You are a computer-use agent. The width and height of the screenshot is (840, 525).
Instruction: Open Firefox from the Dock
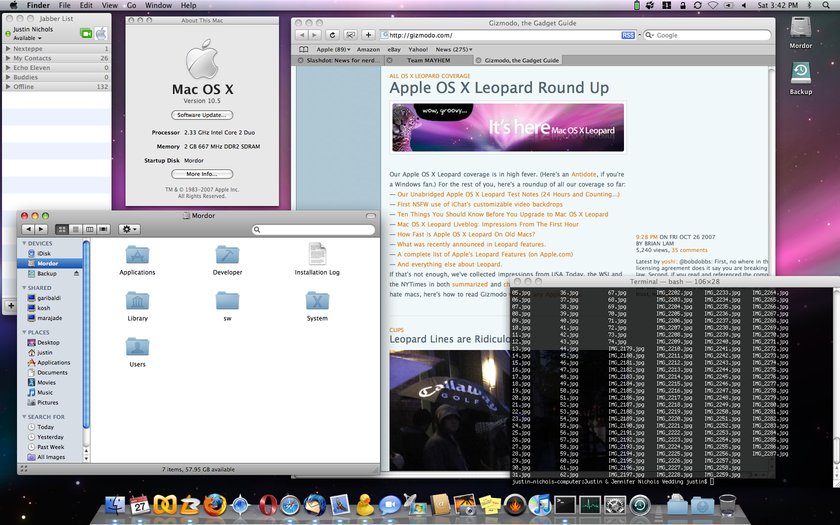tap(214, 505)
